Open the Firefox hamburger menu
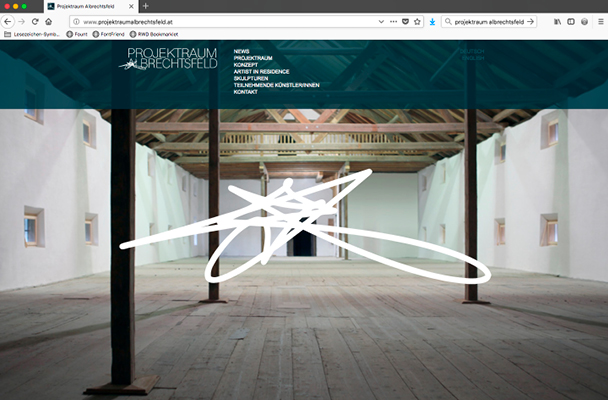 coord(597,21)
